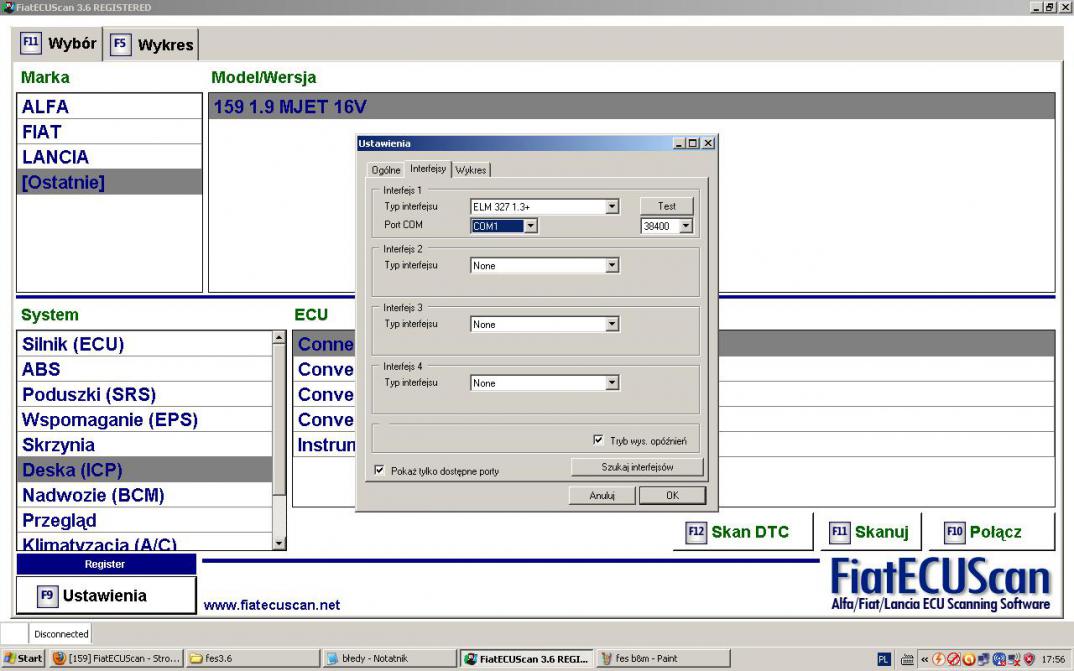Select Wspomaganie (EPS) in System list
1074x671 pixels.
click(145, 420)
